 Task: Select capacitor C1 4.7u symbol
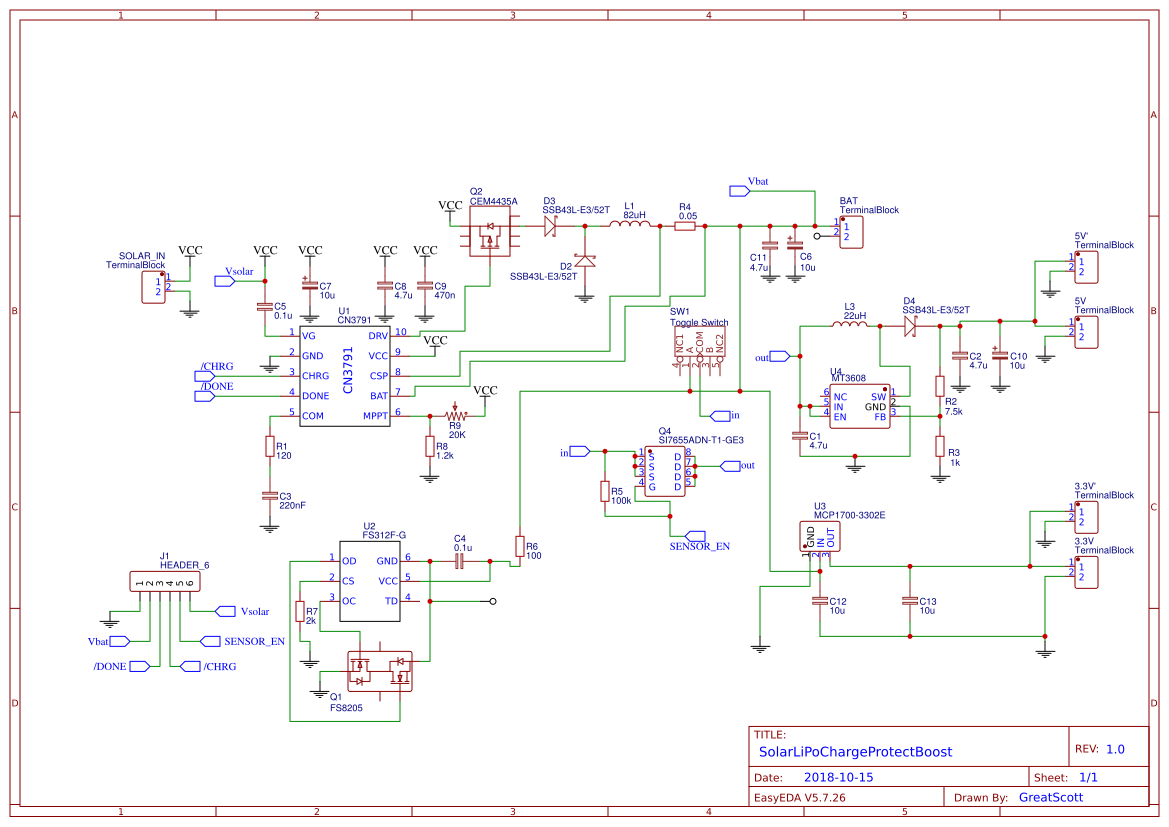[x=800, y=436]
